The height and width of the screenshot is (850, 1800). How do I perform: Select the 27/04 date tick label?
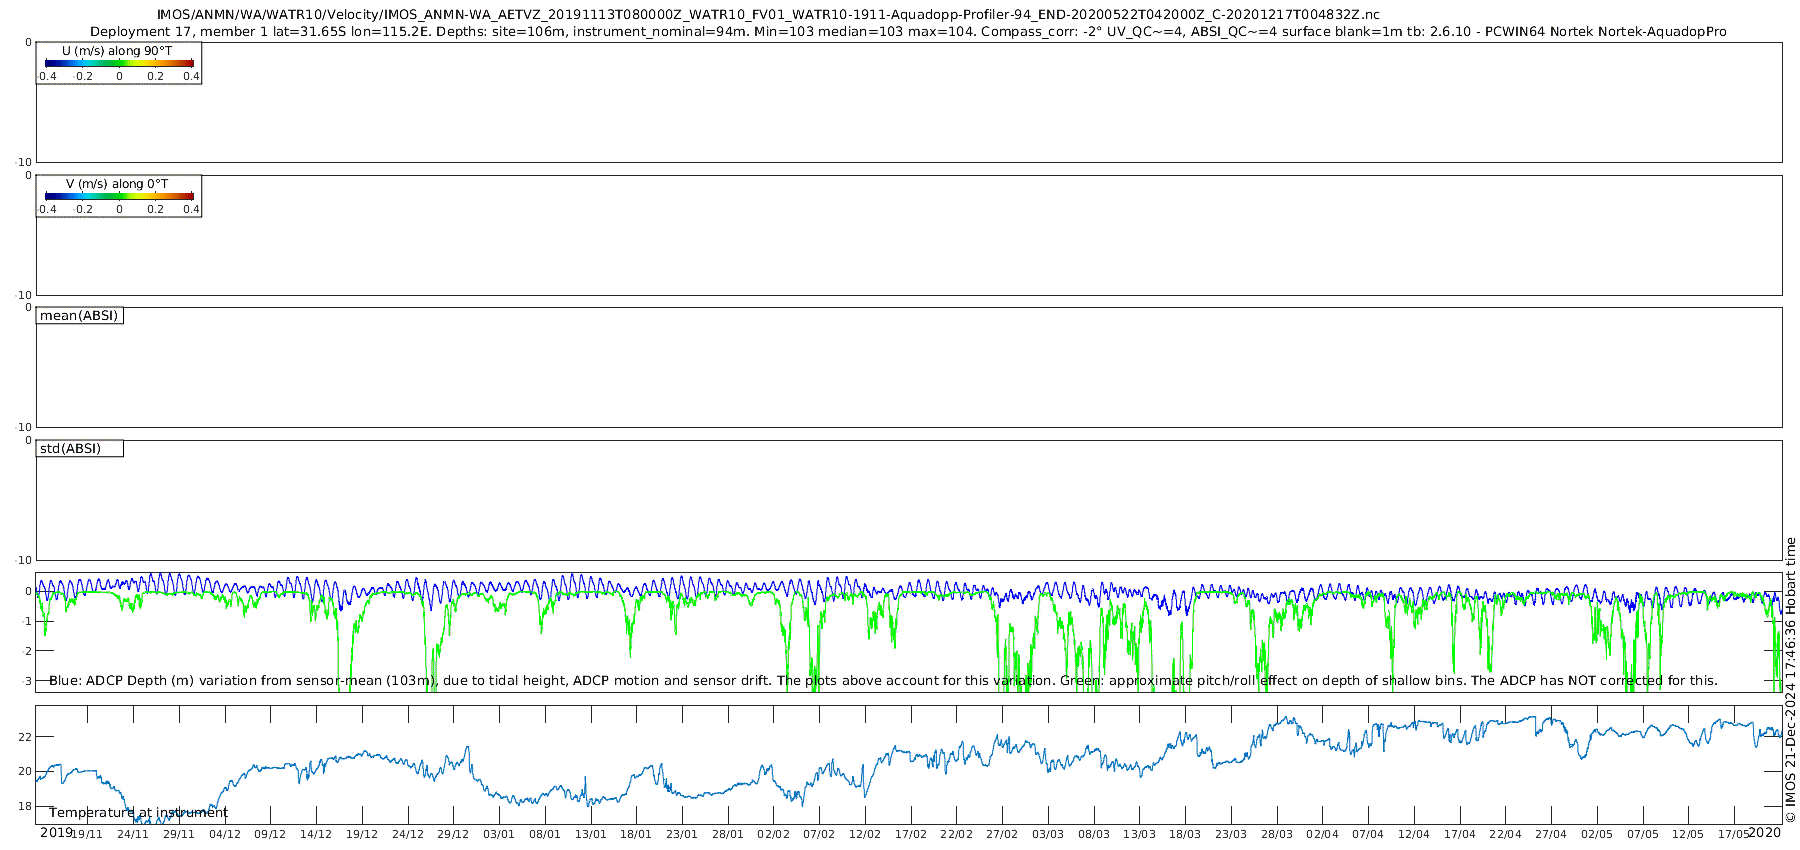(1551, 835)
